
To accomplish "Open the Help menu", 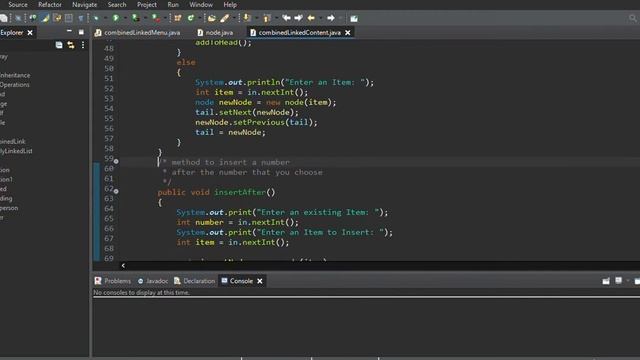I will pyautogui.click(x=230, y=5).
